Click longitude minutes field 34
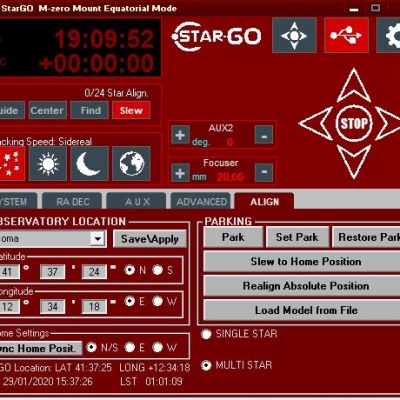The height and width of the screenshot is (400, 400). (52, 306)
